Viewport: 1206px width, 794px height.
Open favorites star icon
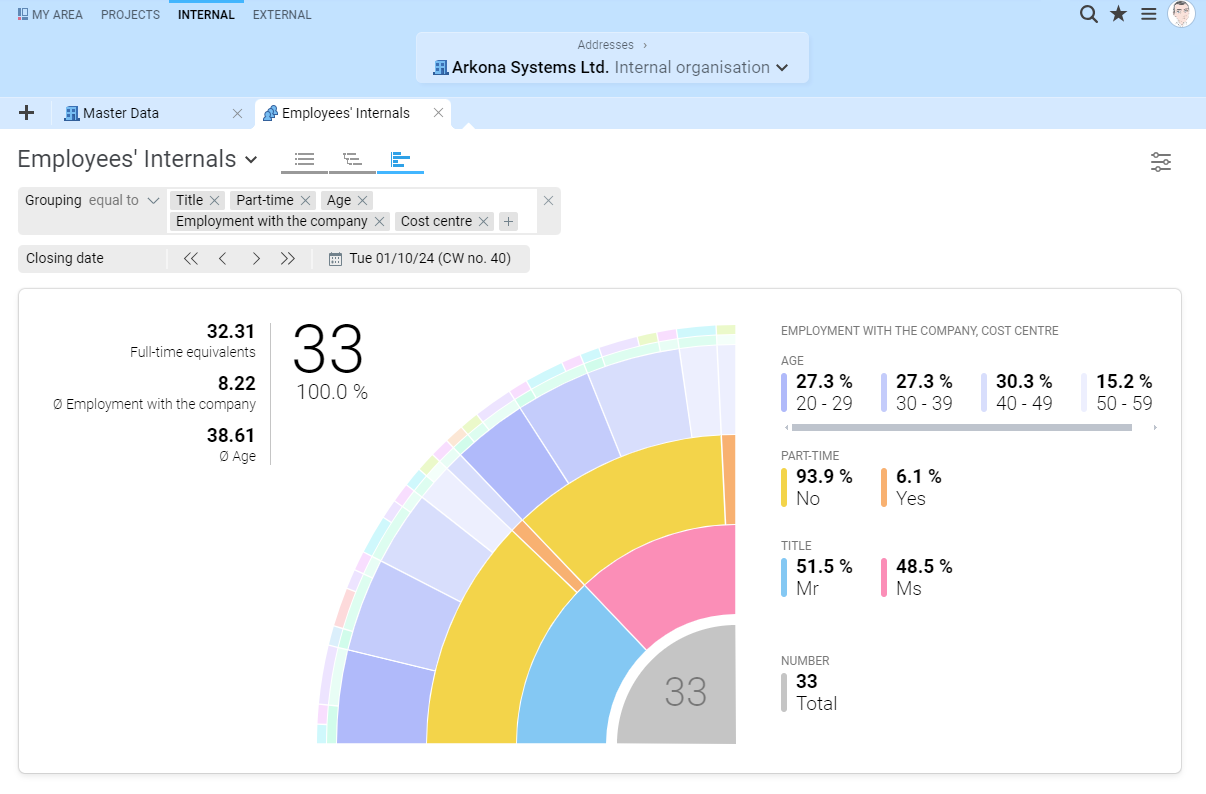pyautogui.click(x=1119, y=14)
